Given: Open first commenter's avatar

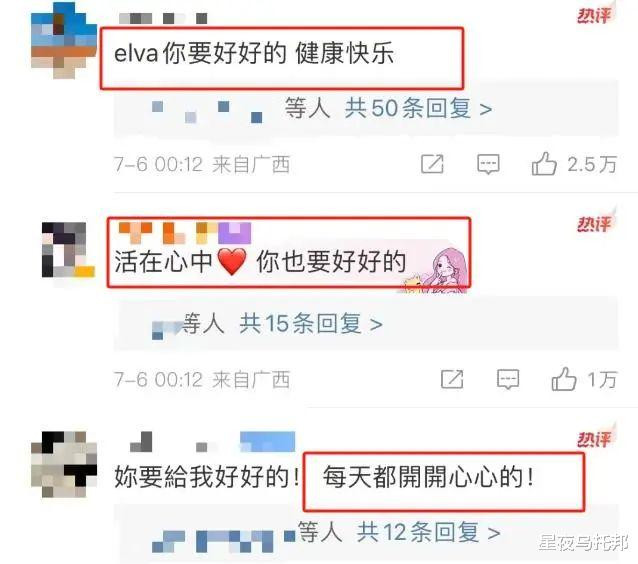Looking at the screenshot, I should tap(64, 40).
